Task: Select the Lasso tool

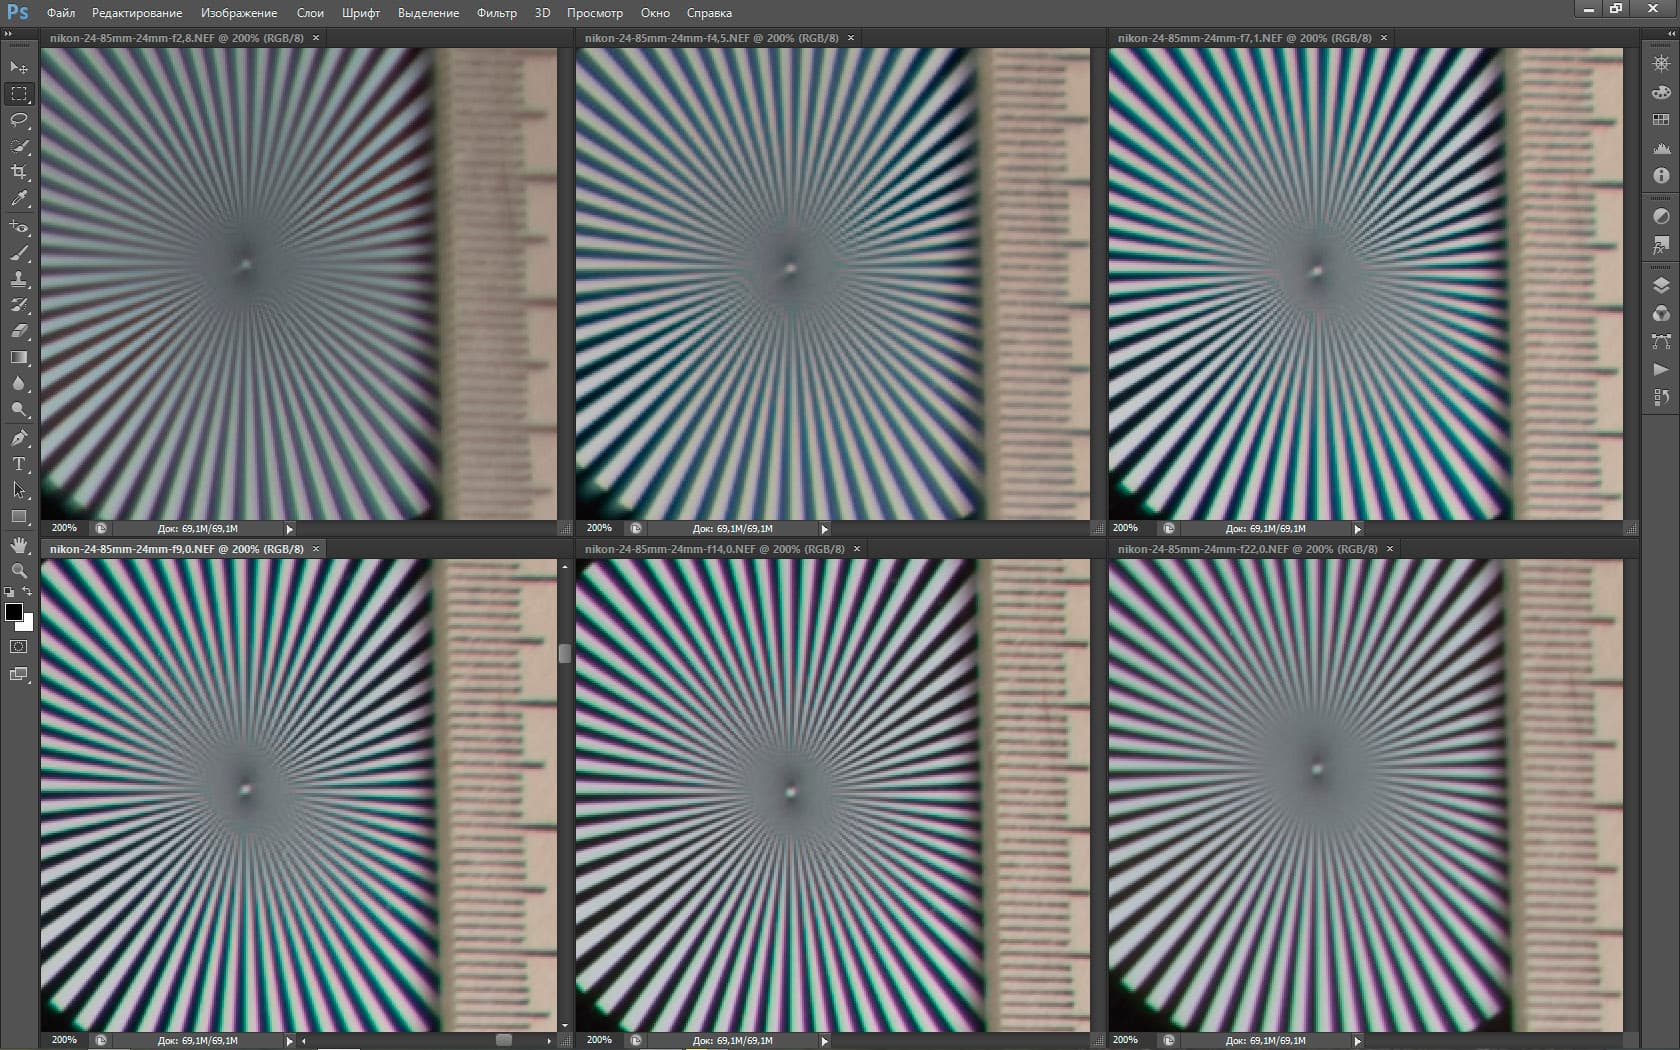Action: point(19,120)
